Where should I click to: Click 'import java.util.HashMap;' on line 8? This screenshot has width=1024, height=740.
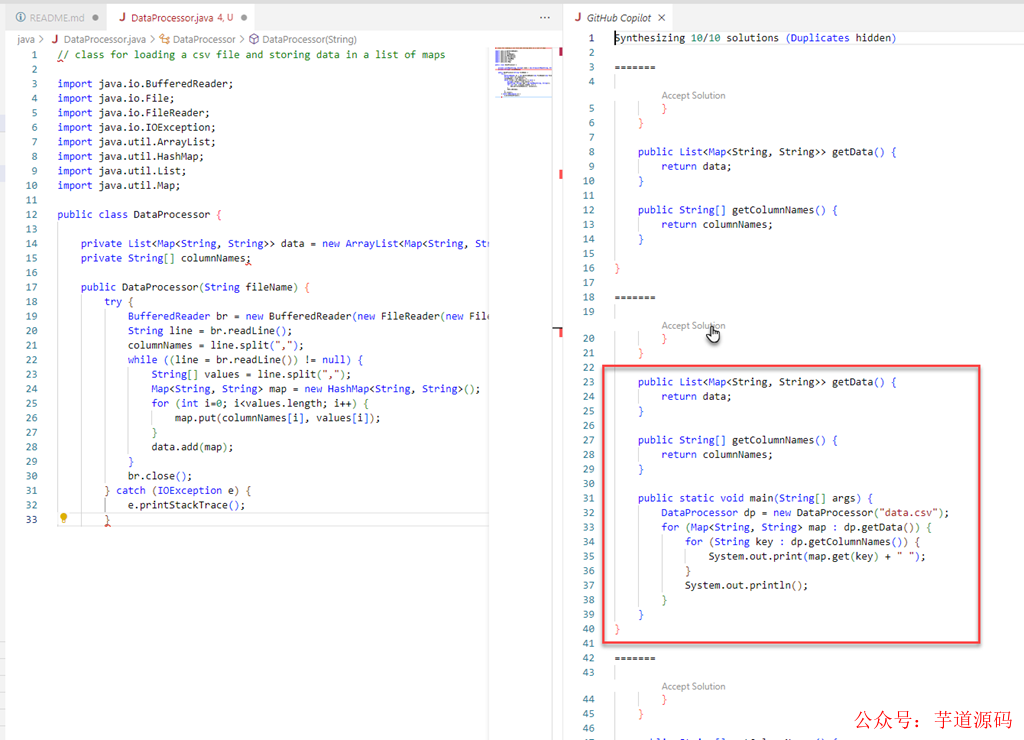click(130, 156)
